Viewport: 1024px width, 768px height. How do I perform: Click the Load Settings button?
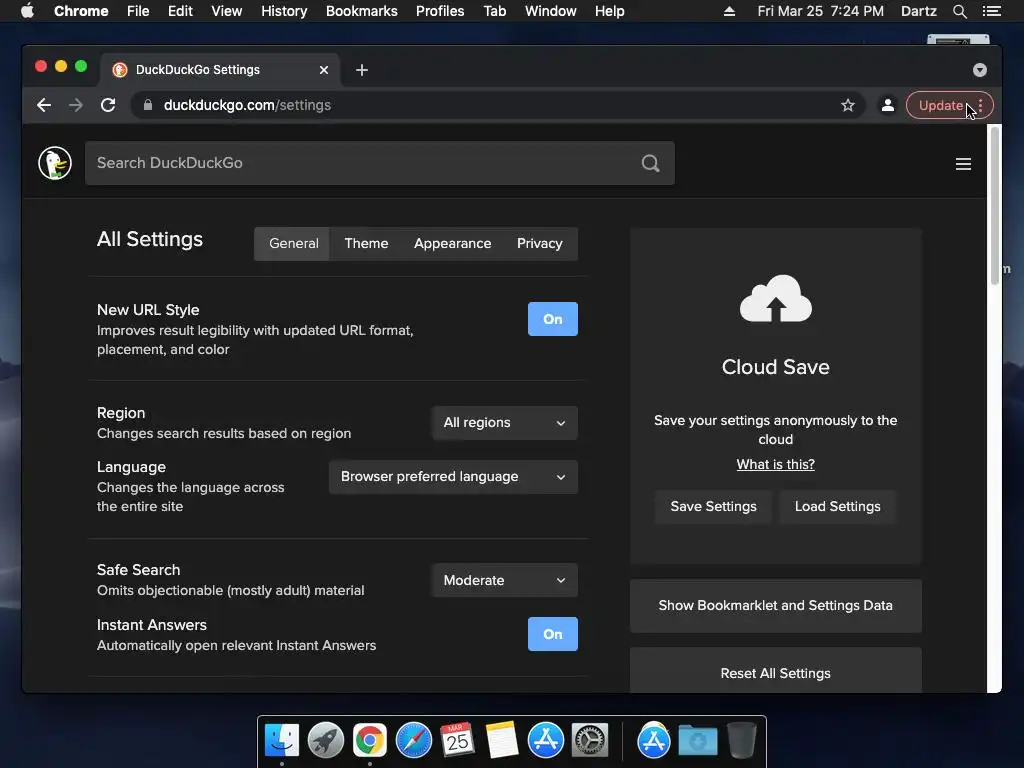pos(838,507)
